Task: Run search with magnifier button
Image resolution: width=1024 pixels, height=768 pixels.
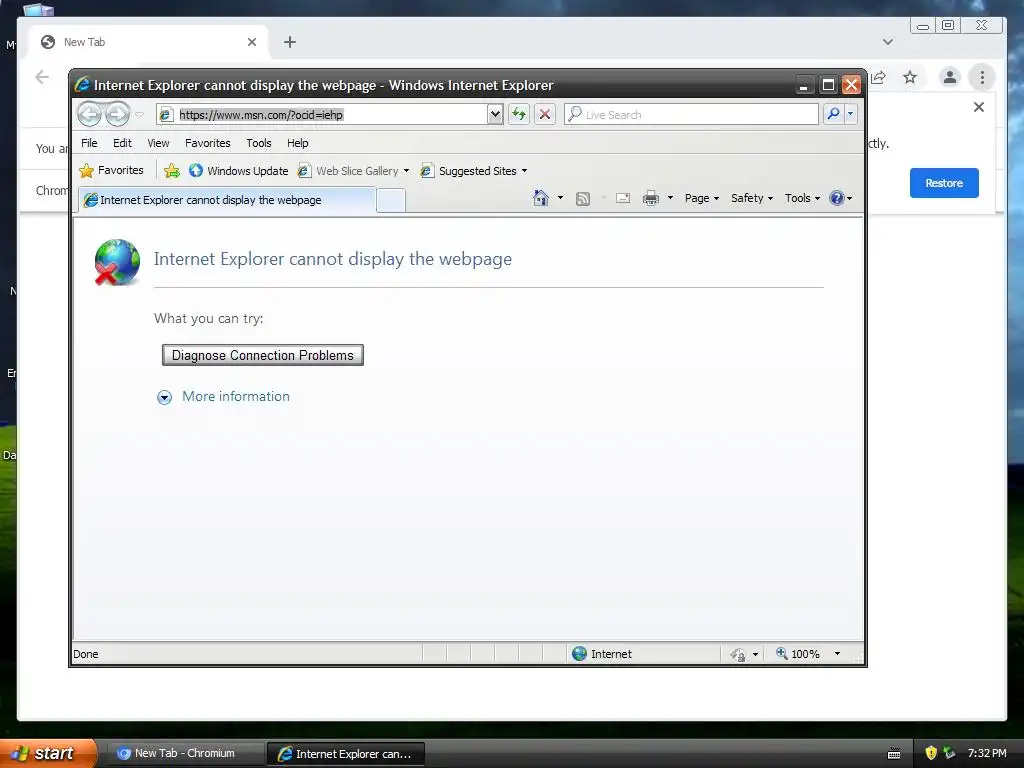Action: pos(833,114)
